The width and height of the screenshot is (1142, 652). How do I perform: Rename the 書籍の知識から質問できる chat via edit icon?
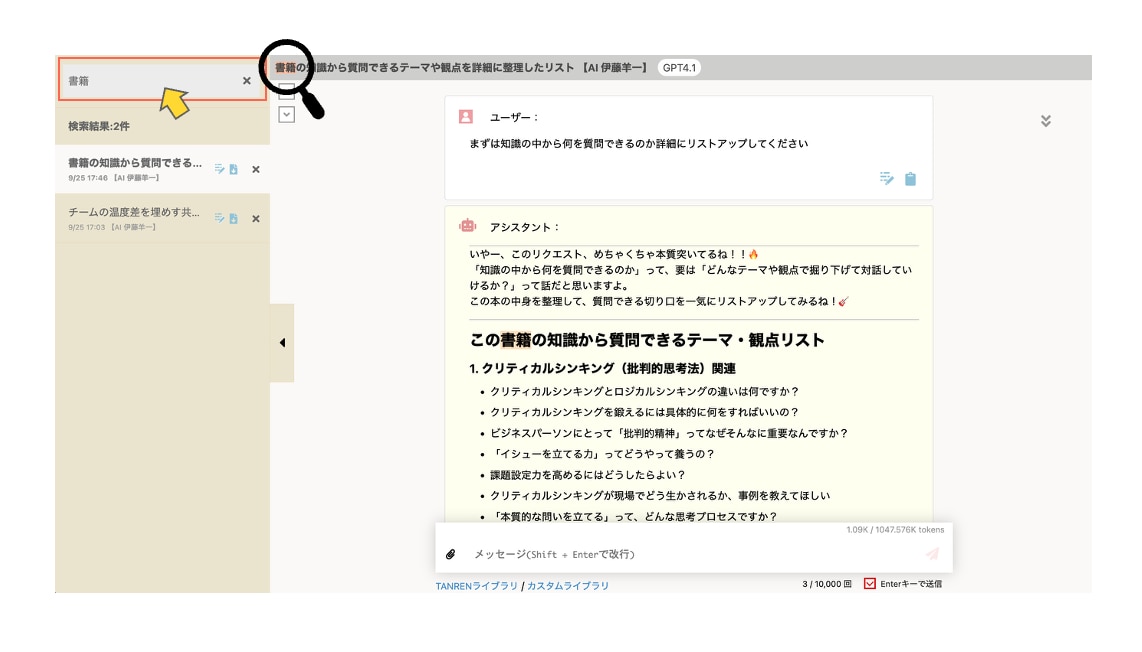click(x=219, y=169)
